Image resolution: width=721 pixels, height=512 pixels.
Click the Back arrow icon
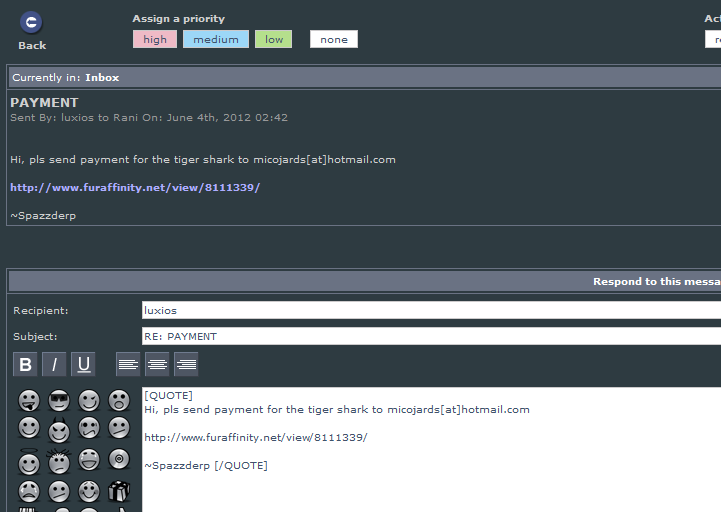coord(32,23)
